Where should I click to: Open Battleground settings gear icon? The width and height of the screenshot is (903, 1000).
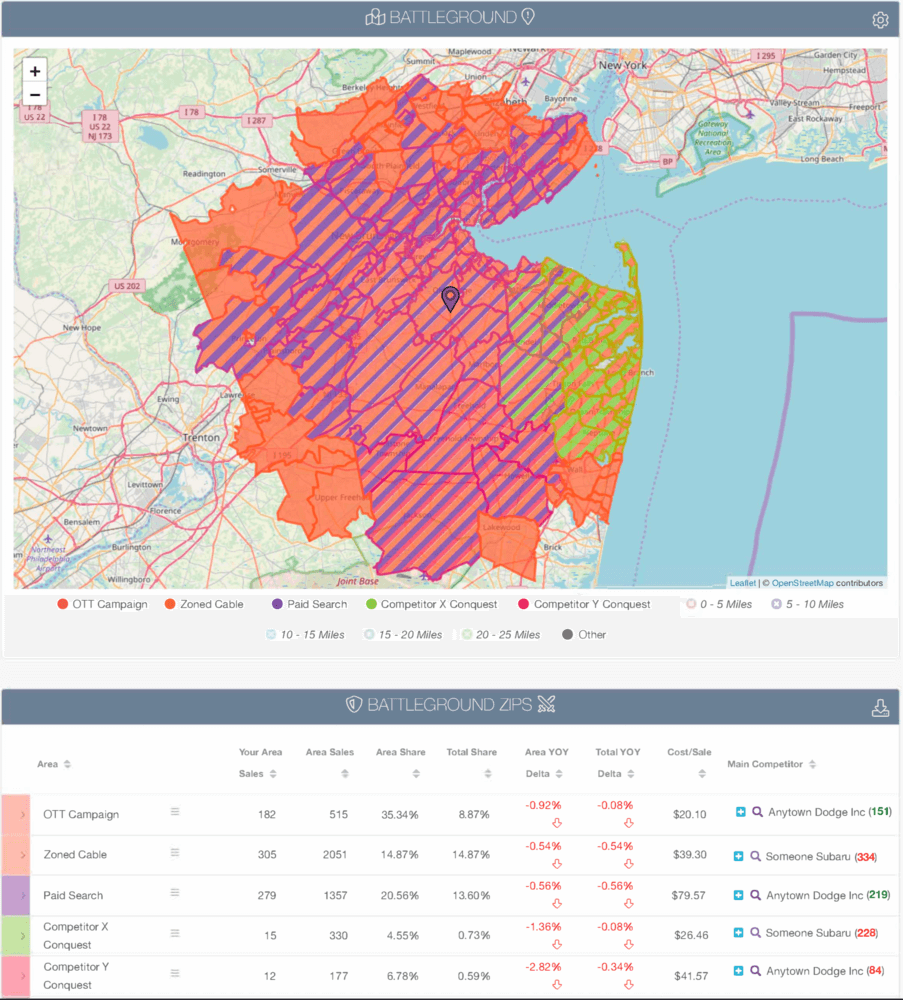(880, 20)
